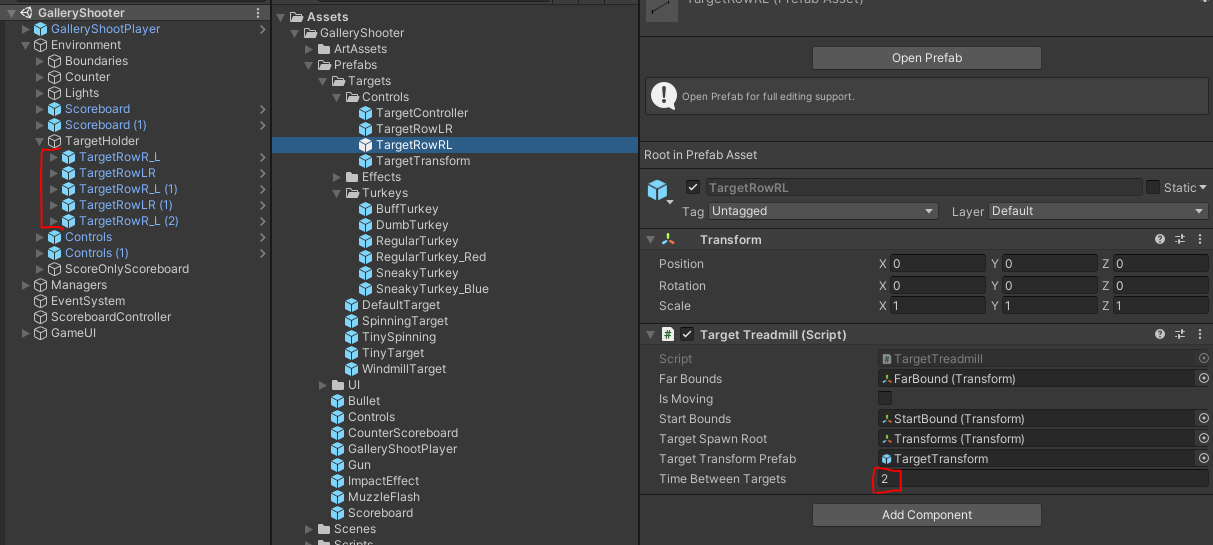Disable the Target Treadmill script checkbox
The width and height of the screenshot is (1213, 545).
point(687,334)
